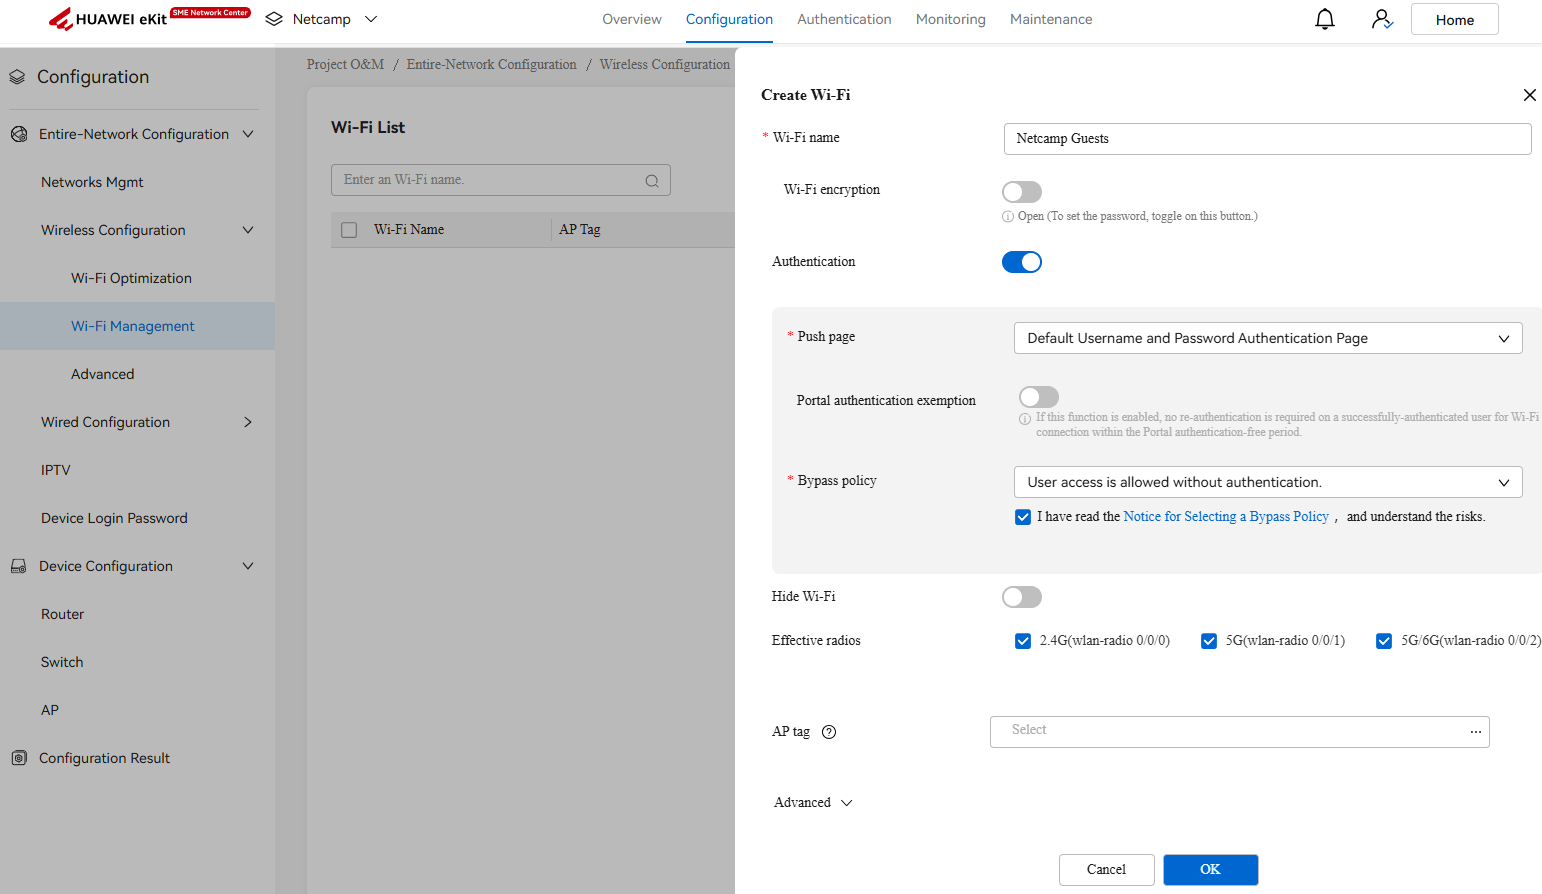Image resolution: width=1542 pixels, height=894 pixels.
Task: Switch to the Maintenance tab
Action: click(x=1051, y=19)
